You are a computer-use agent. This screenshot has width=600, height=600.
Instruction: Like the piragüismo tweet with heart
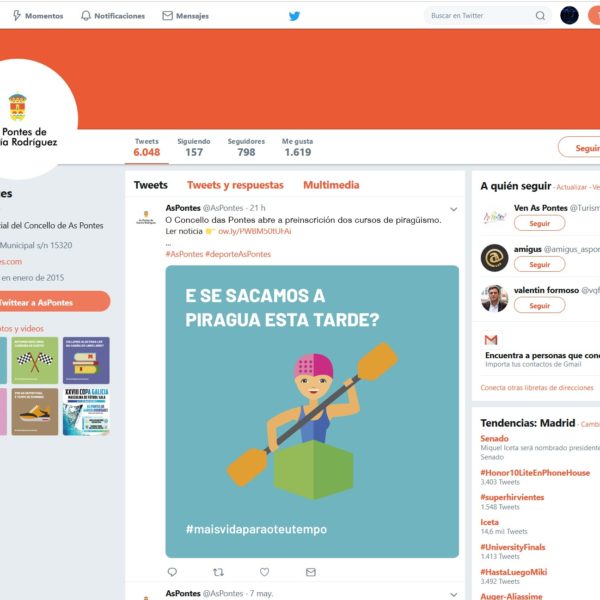tap(264, 572)
